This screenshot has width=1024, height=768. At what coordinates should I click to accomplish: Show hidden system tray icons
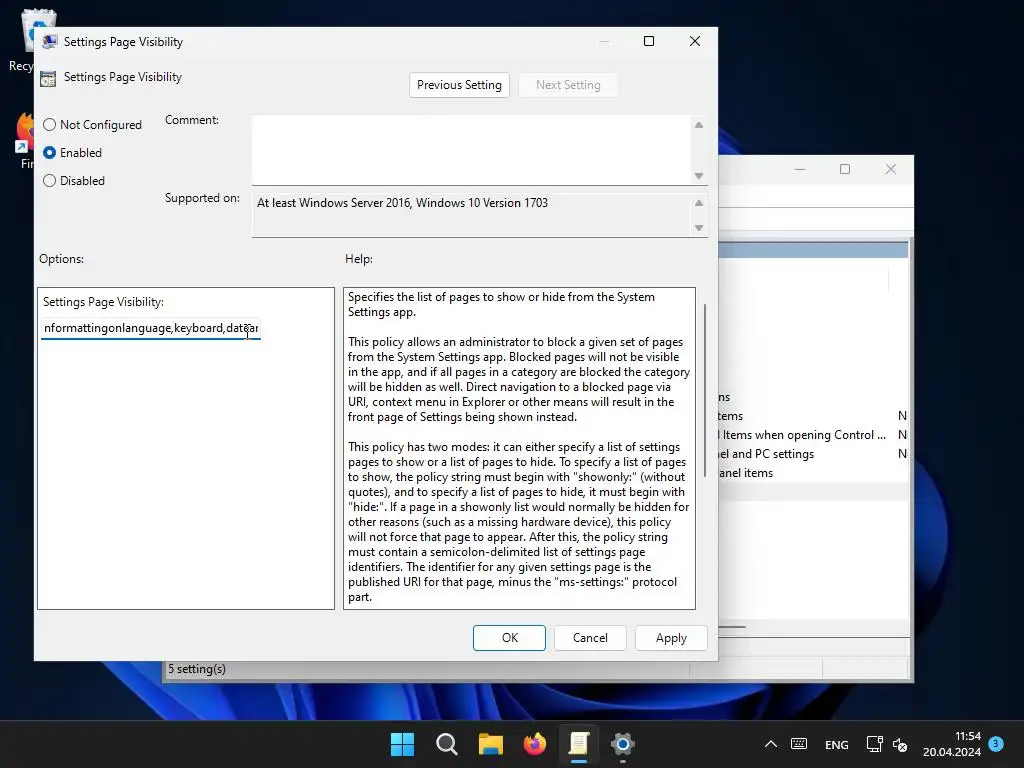coord(771,744)
